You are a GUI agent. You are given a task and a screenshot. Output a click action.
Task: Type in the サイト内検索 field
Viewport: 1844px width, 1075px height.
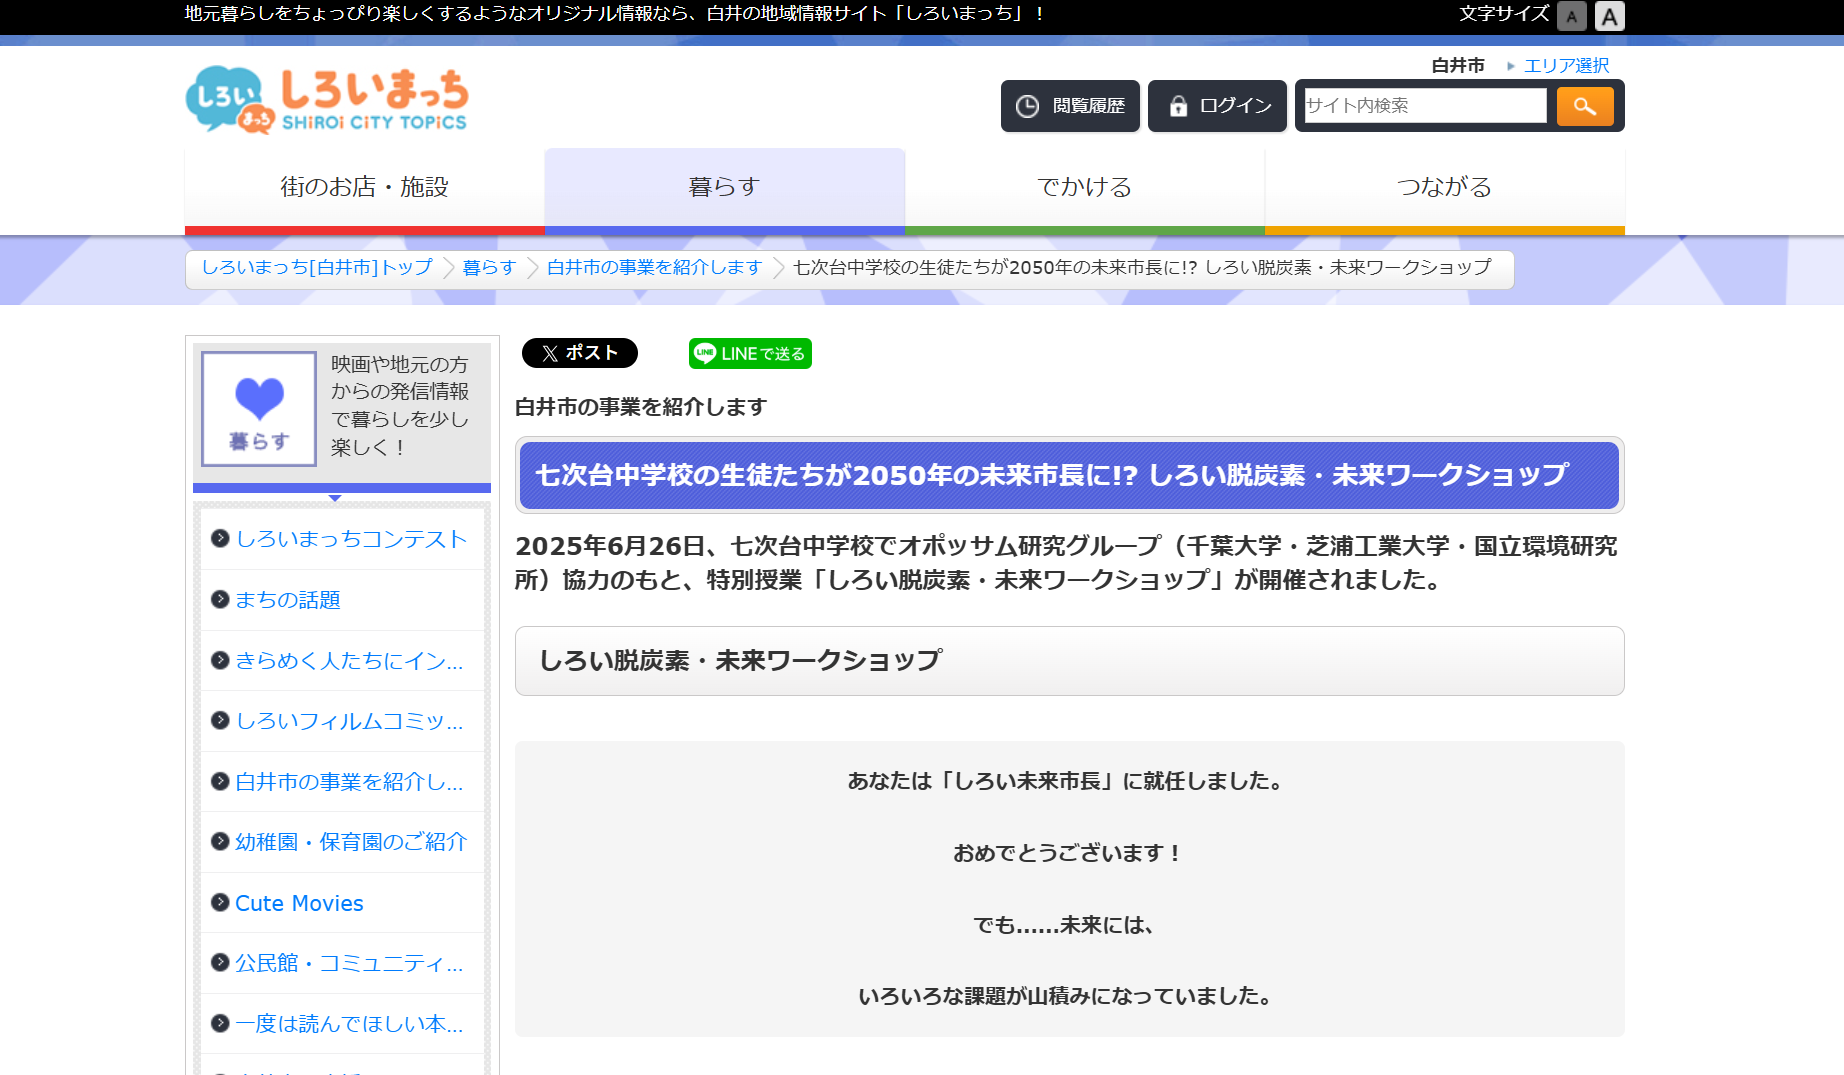pyautogui.click(x=1424, y=106)
